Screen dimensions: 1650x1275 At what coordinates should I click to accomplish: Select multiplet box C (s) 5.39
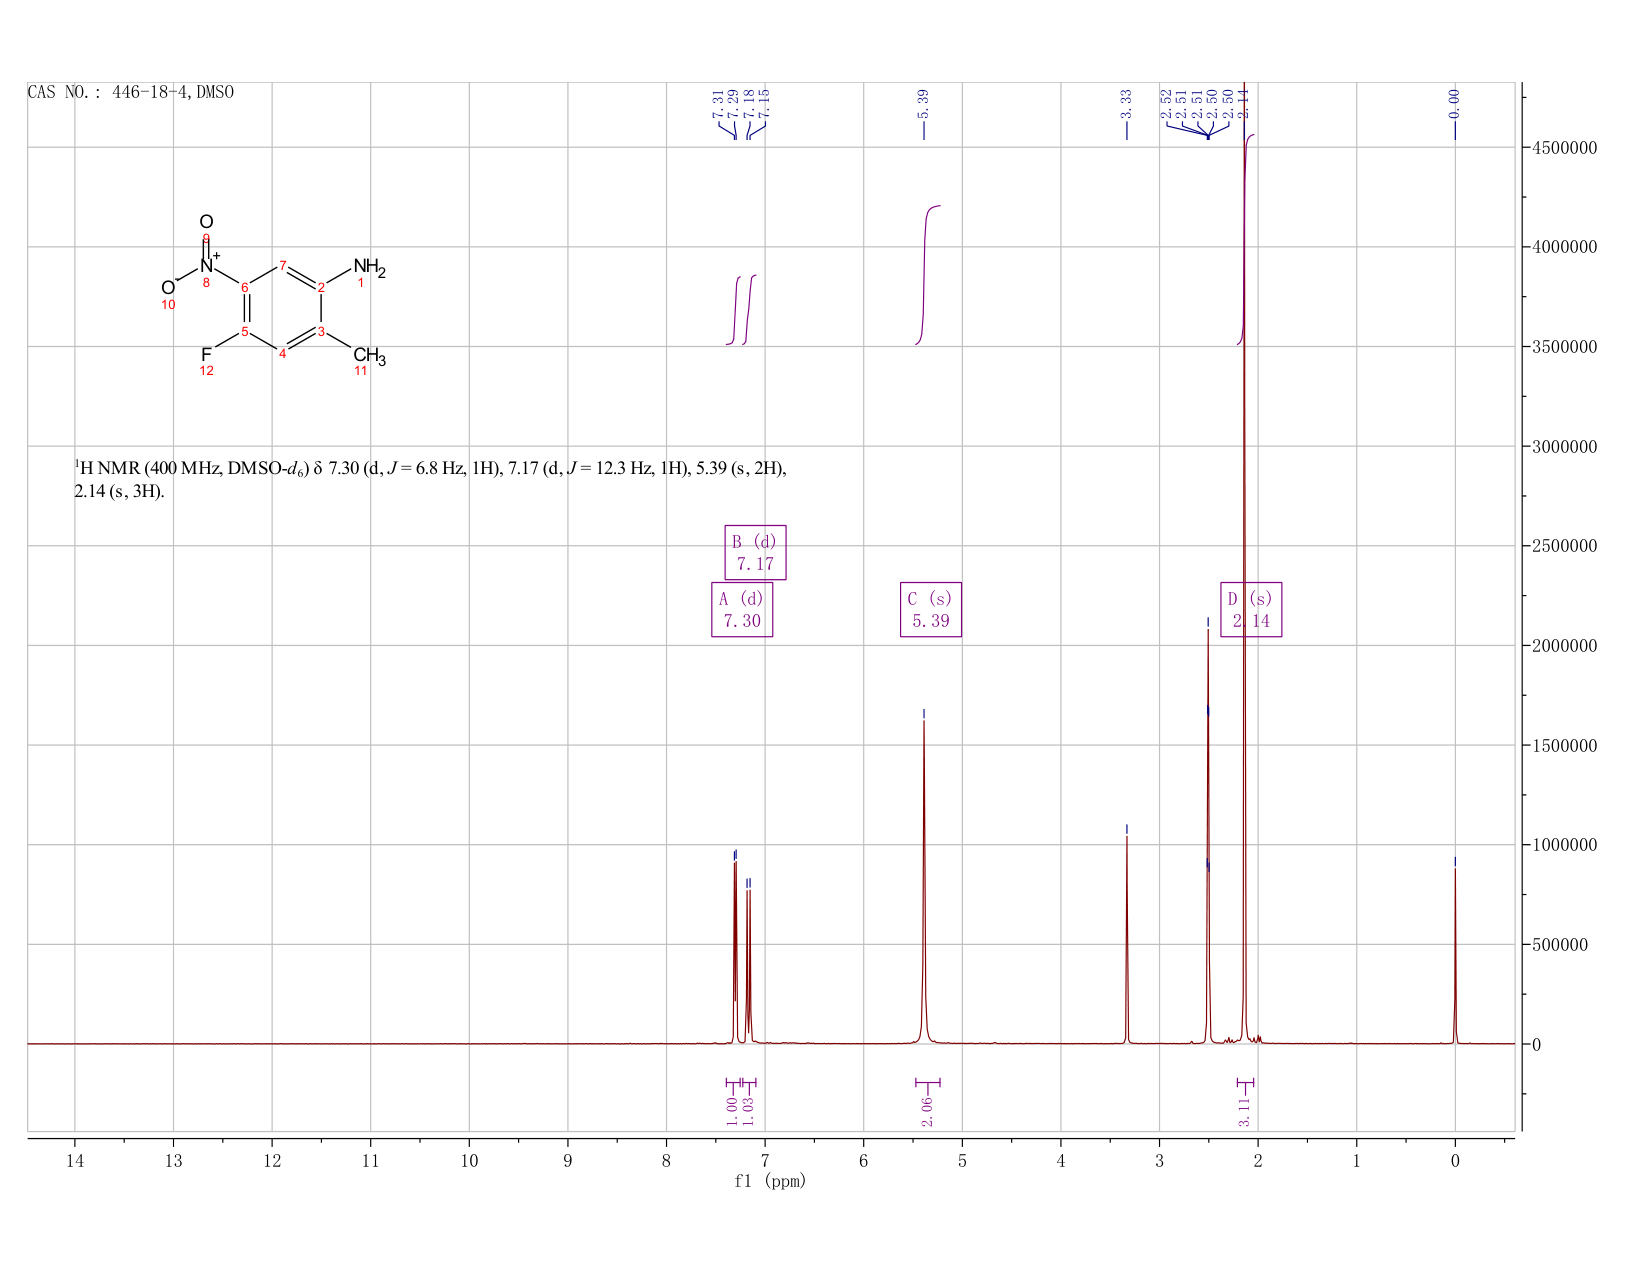point(931,609)
